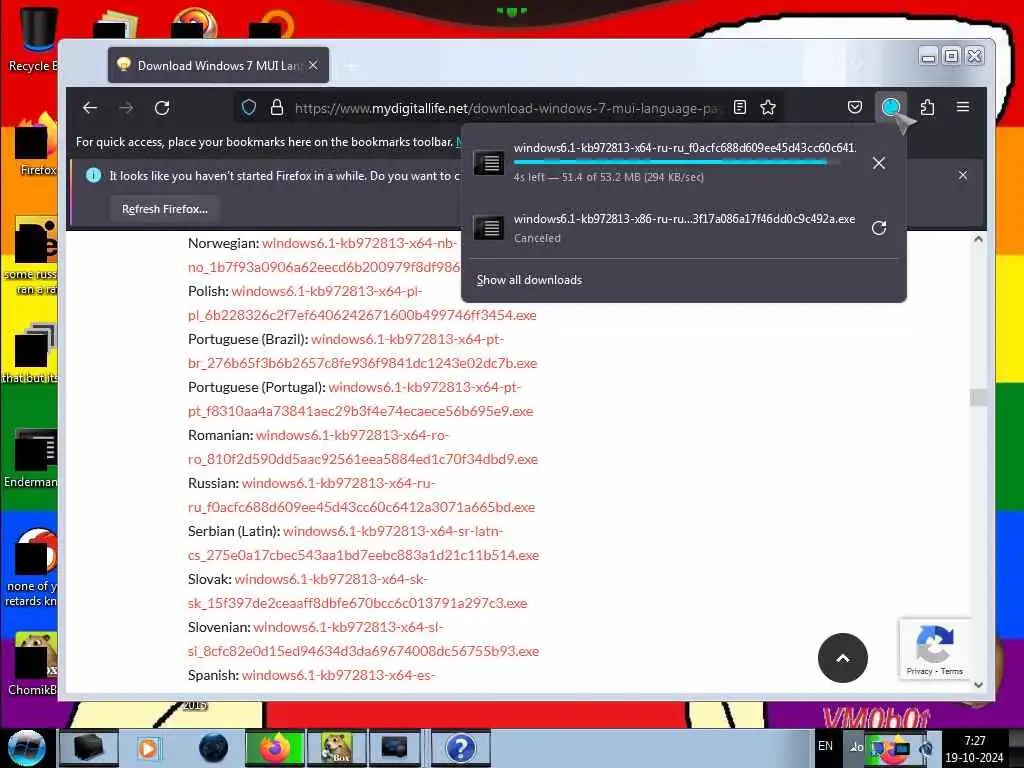Image resolution: width=1024 pixels, height=768 pixels.
Task: Cancel the x64-ru-ru download in progress
Action: 879,163
